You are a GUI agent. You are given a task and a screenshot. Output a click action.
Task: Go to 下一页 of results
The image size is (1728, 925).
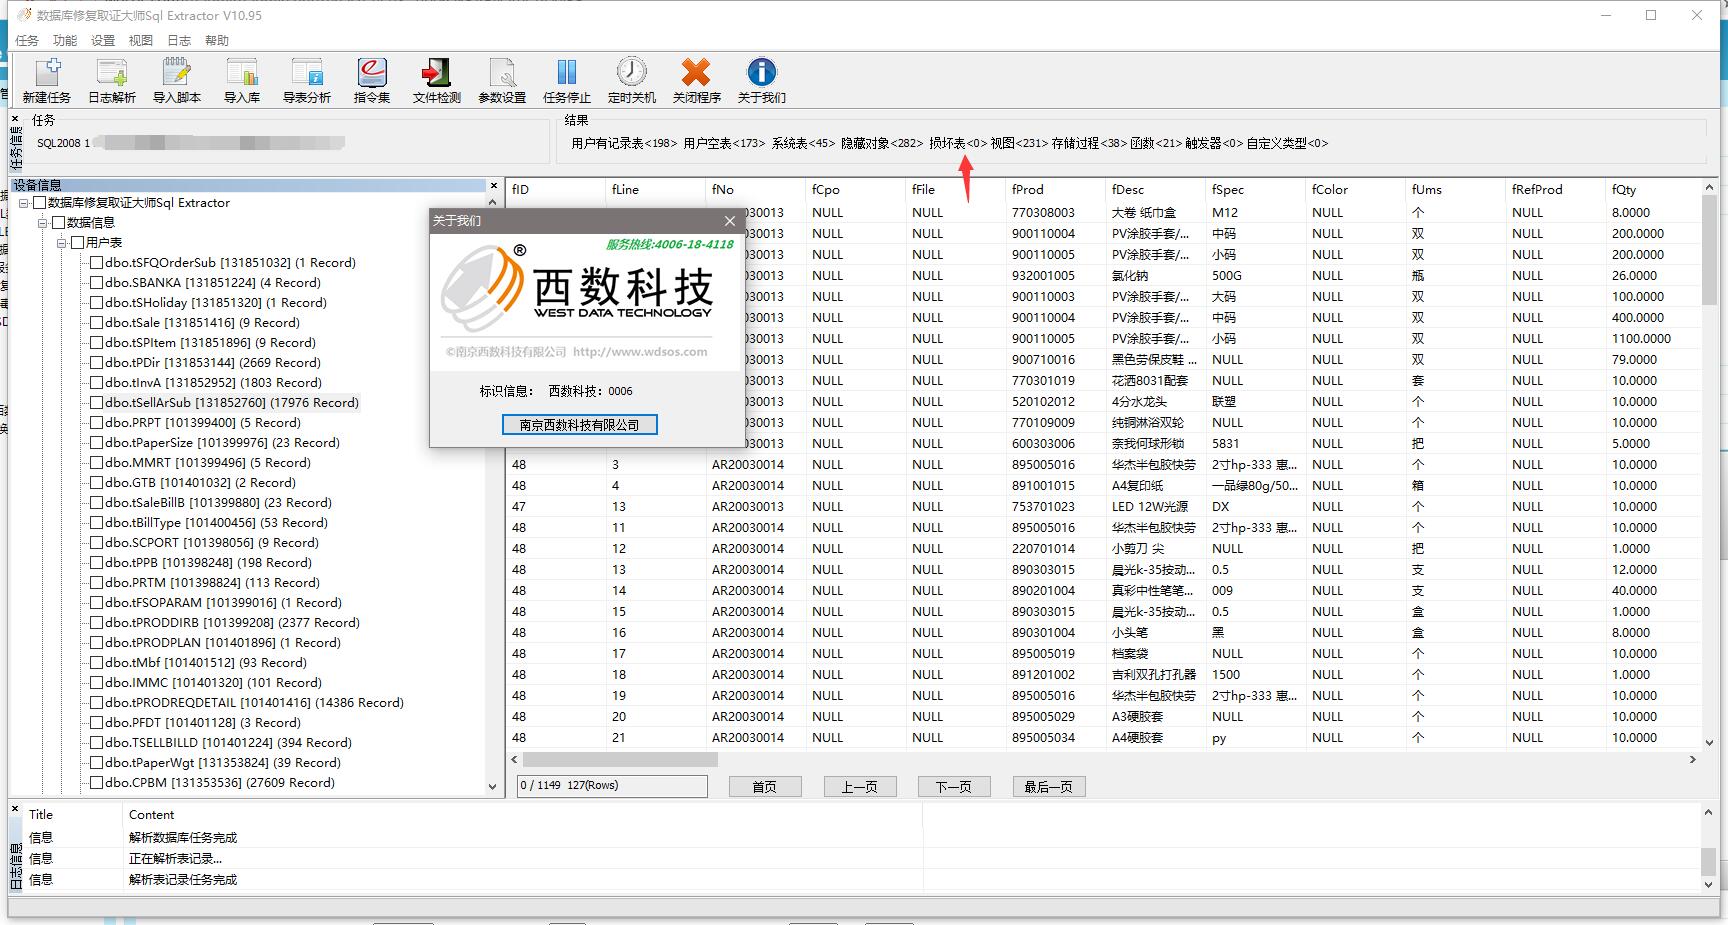tap(954, 787)
